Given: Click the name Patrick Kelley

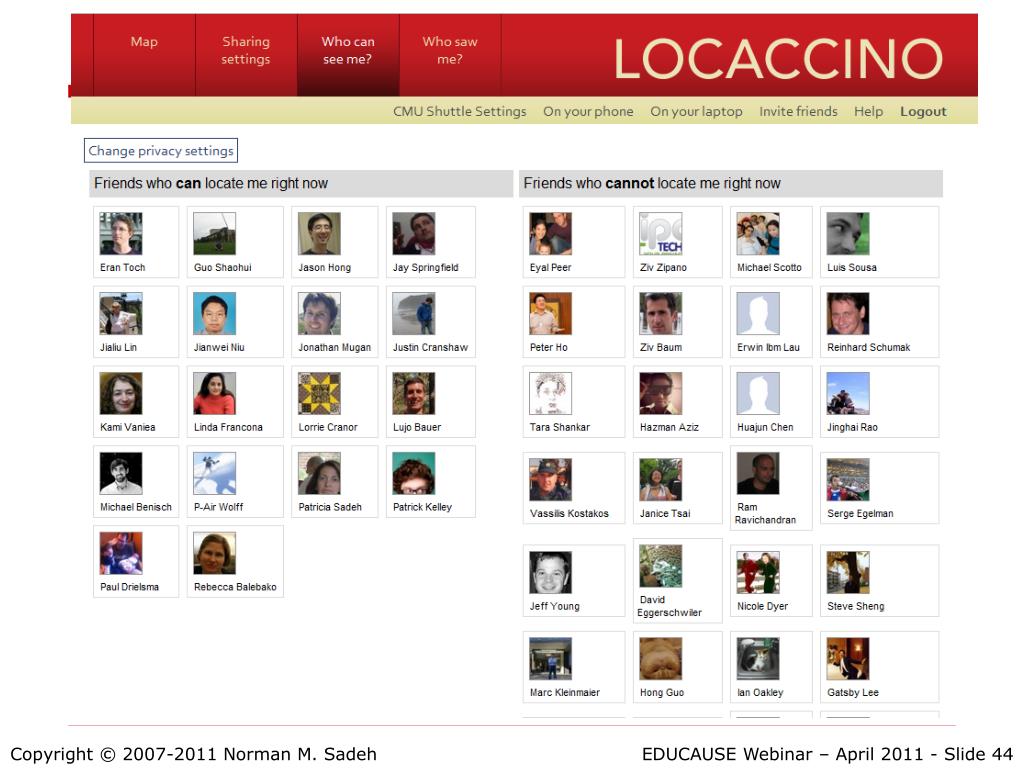Looking at the screenshot, I should [x=422, y=507].
